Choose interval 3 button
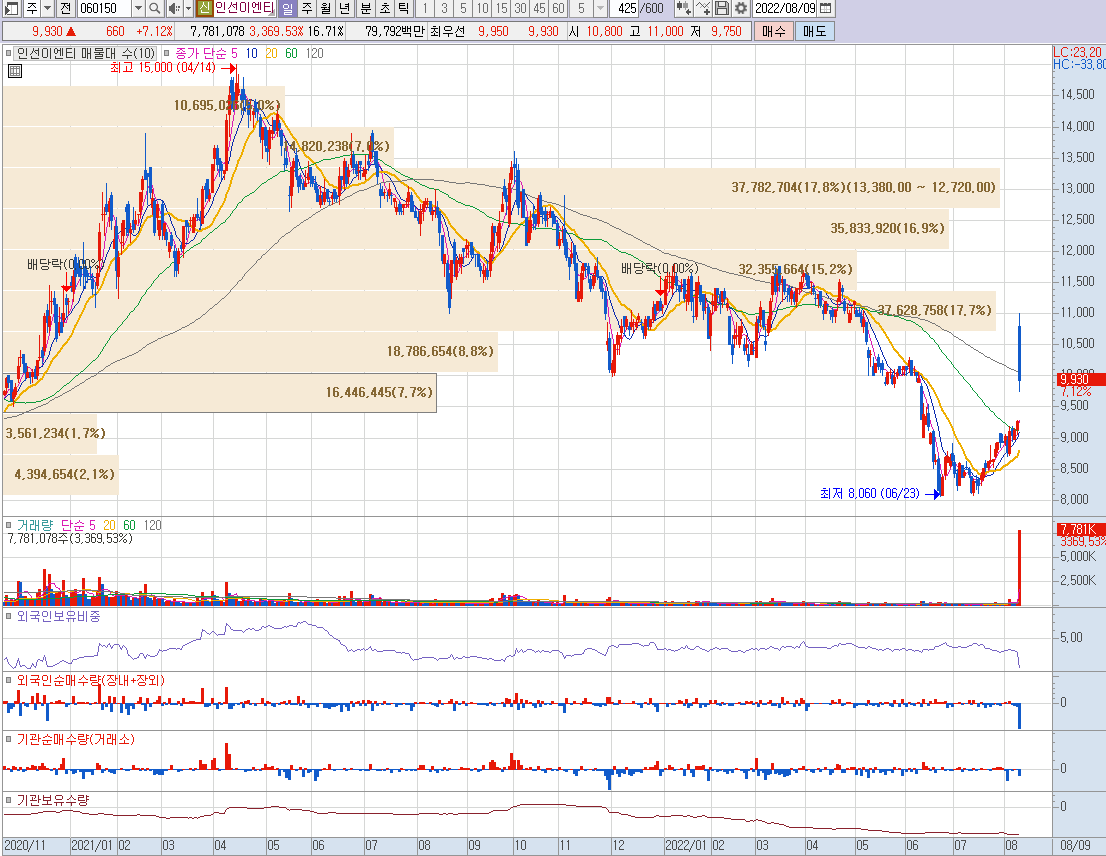Screen dimensions: 1106x856 pyautogui.click(x=444, y=8)
